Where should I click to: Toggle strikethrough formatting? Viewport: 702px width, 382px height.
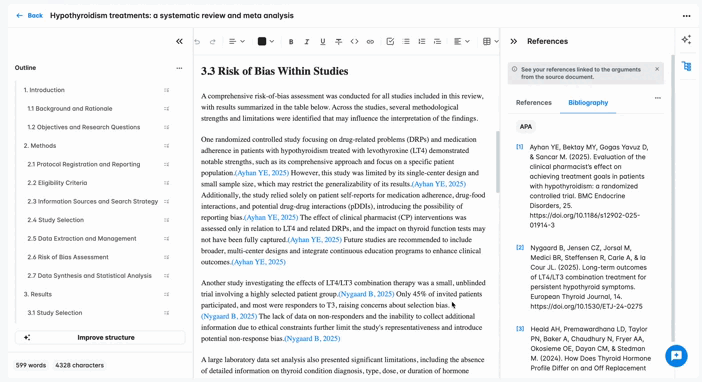pyautogui.click(x=338, y=42)
